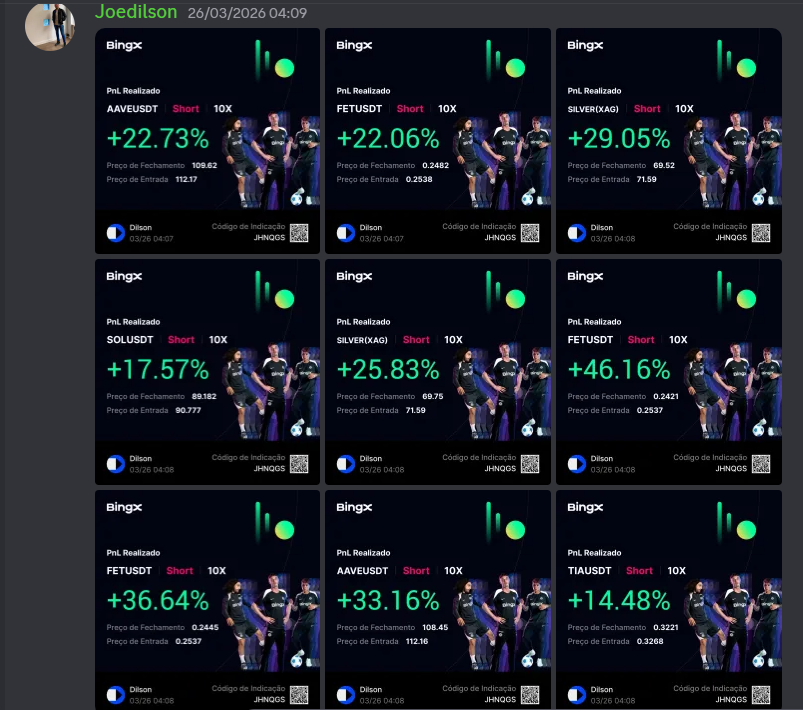Click the closing price 0.2445
The height and width of the screenshot is (710, 803).
[x=205, y=628]
